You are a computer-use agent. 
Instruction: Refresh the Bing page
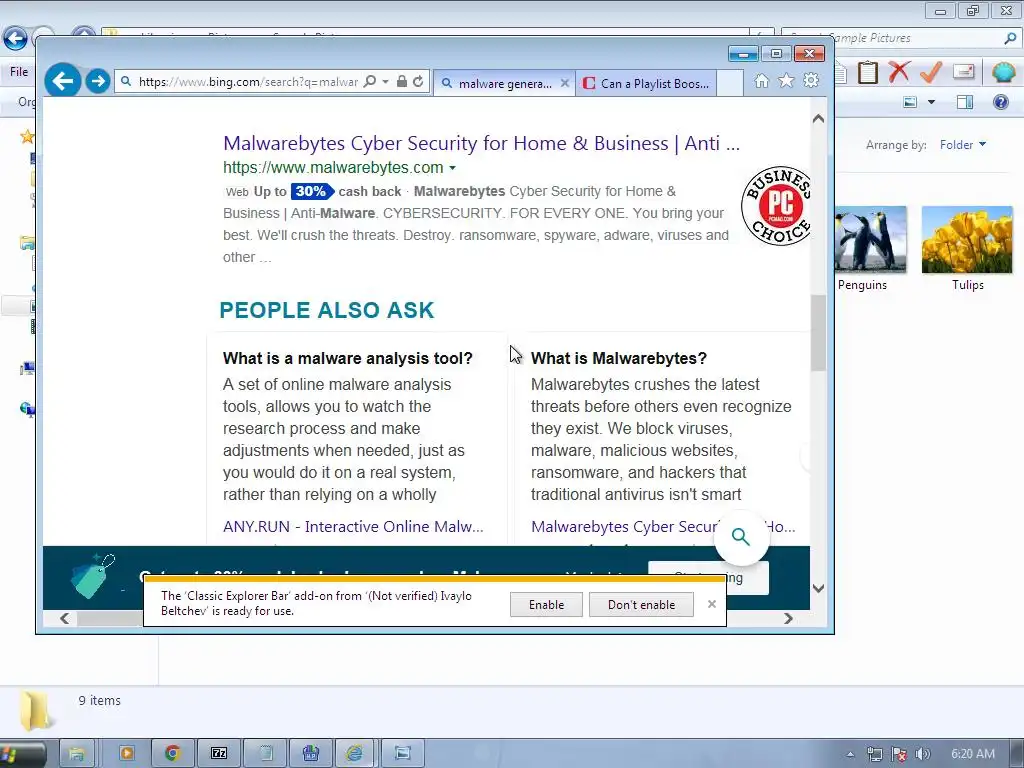pyautogui.click(x=418, y=82)
